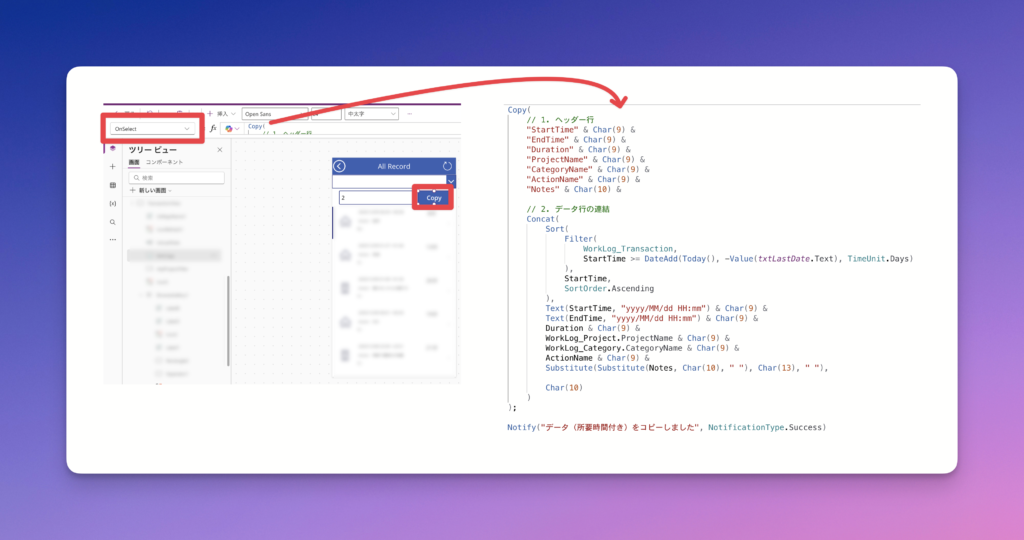Close the Tree view panel
Viewport: 1024px width, 540px height.
[x=218, y=149]
